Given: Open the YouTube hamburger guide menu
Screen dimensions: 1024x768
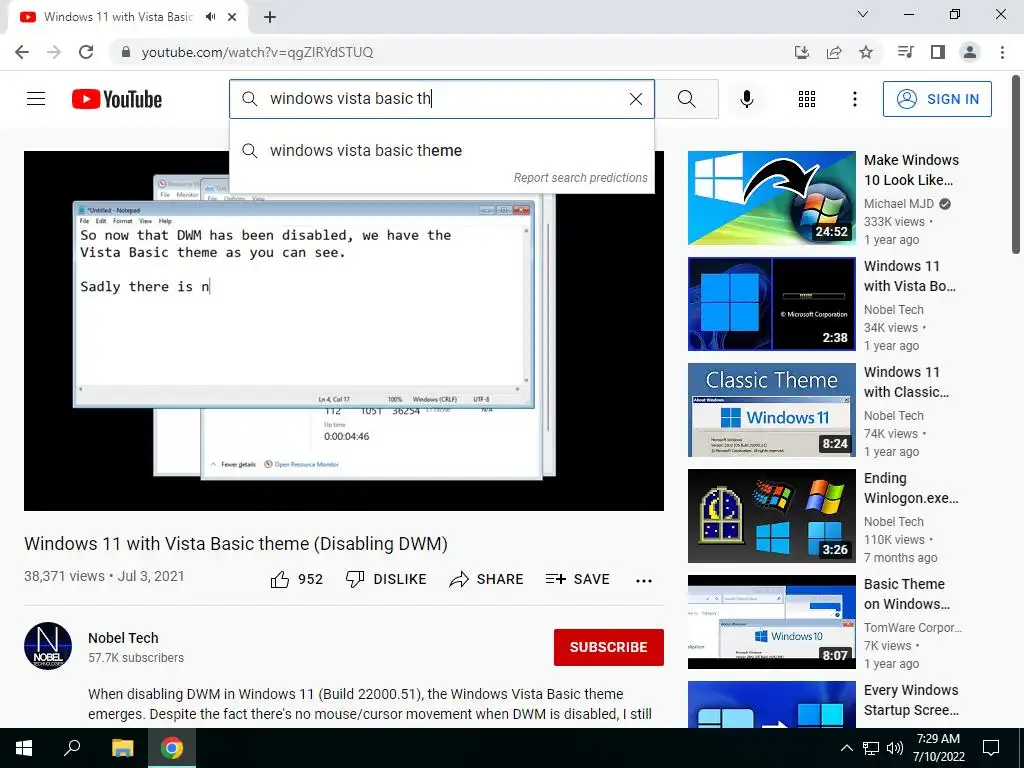Looking at the screenshot, I should (36, 99).
